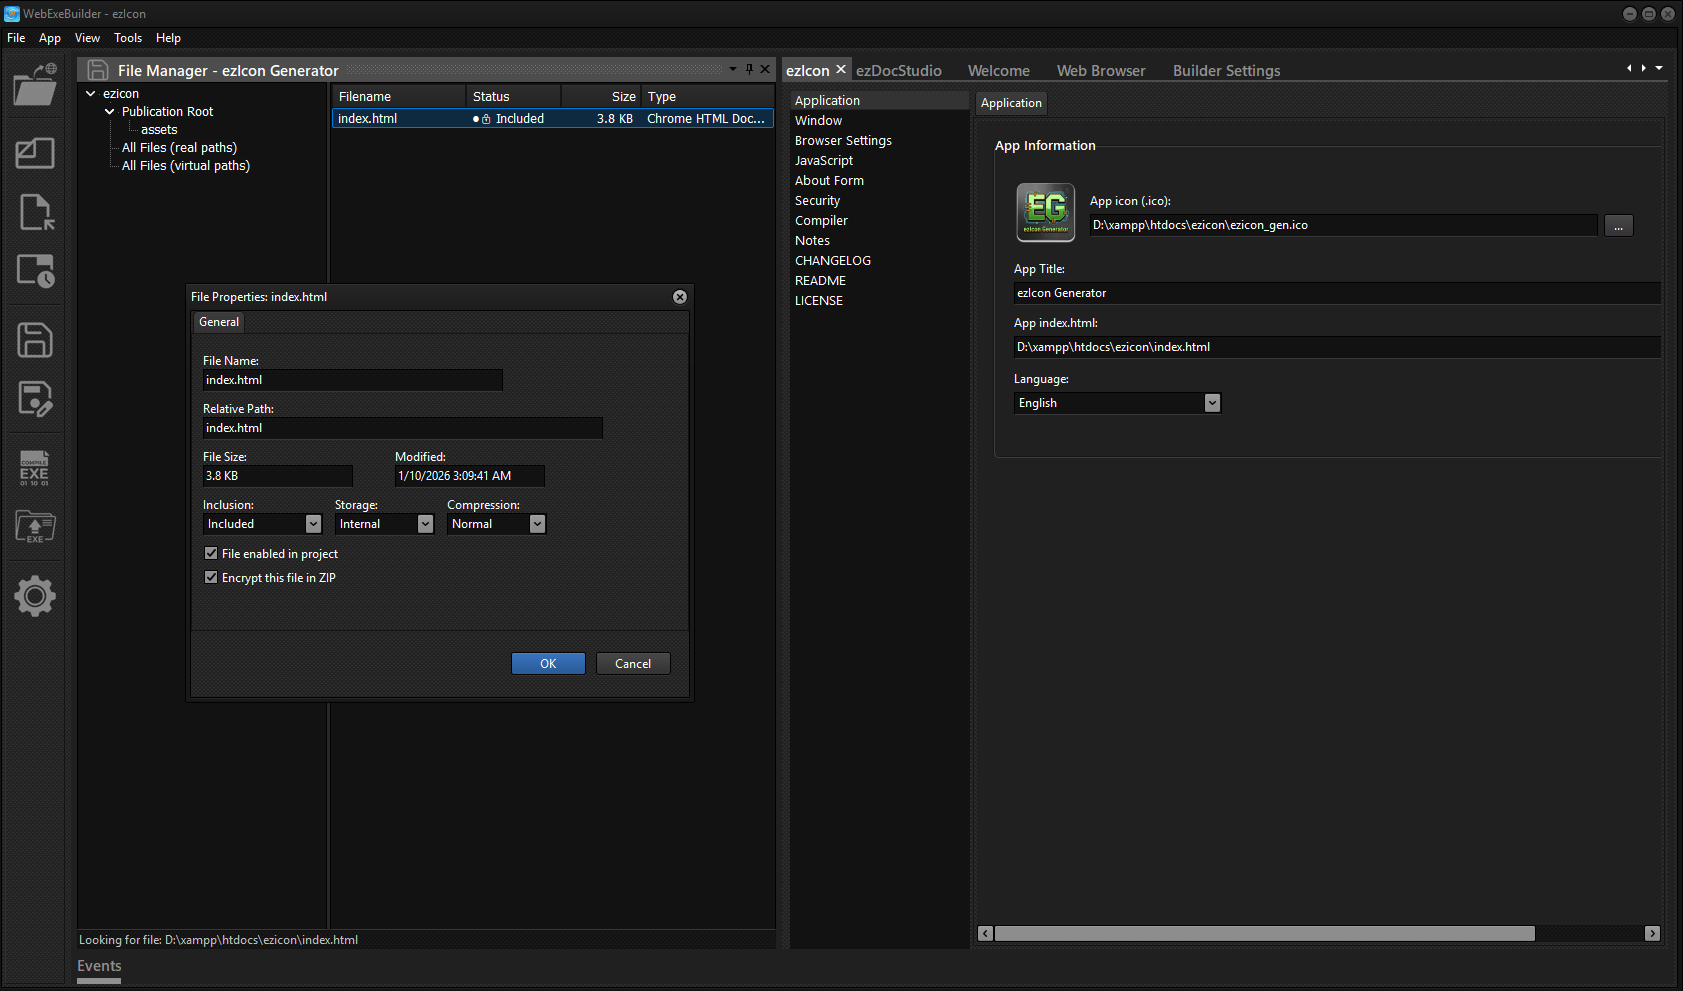Confirm File Properties with OK
Image resolution: width=1683 pixels, height=991 pixels.
pyautogui.click(x=548, y=664)
